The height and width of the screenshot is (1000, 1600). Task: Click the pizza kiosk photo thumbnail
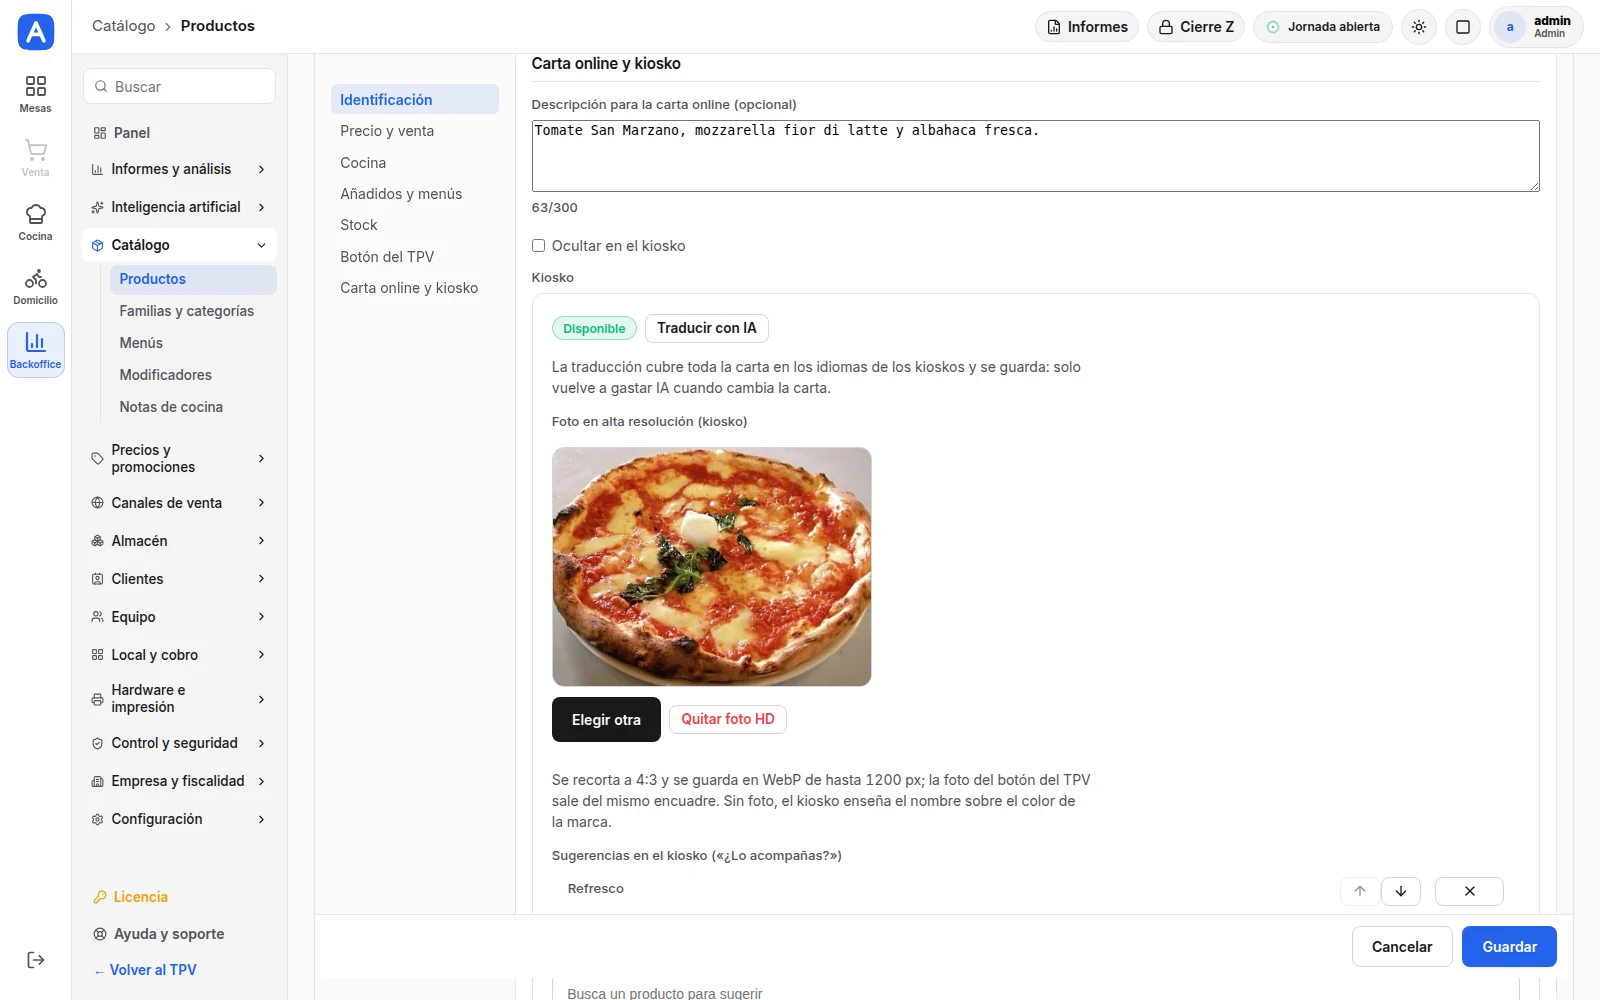click(712, 567)
